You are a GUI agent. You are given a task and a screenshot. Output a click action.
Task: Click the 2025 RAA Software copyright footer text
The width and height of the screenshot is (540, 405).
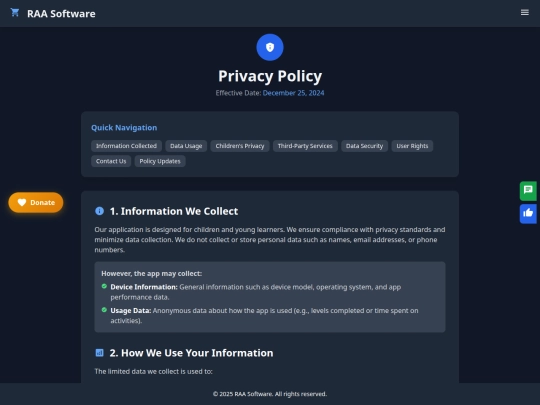(x=270, y=394)
